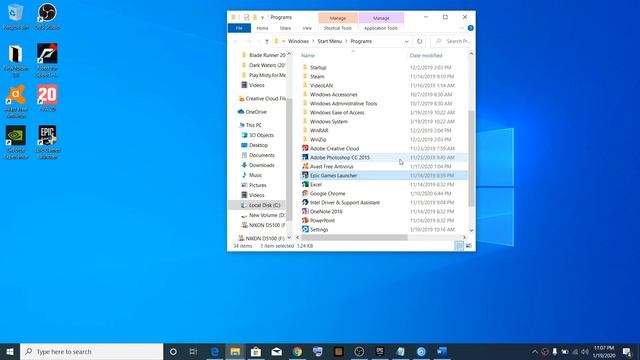Click the Settings gear icon in list
Image resolution: width=640 pixels, height=360 pixels.
point(305,229)
